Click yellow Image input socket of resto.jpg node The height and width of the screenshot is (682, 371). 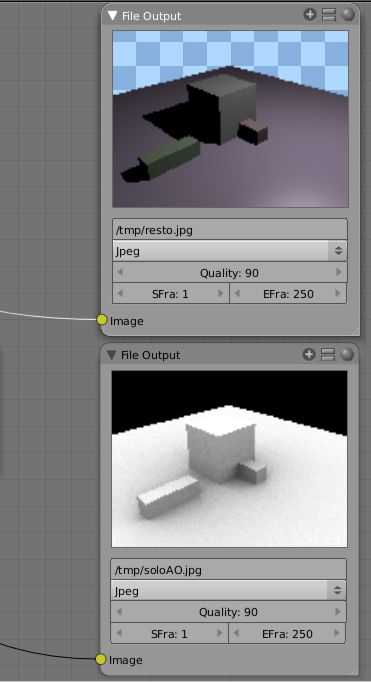102,320
